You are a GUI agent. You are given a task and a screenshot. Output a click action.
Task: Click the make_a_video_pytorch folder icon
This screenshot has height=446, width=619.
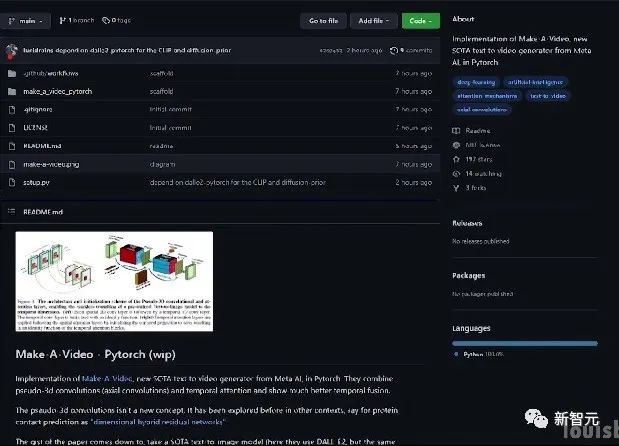(12, 91)
